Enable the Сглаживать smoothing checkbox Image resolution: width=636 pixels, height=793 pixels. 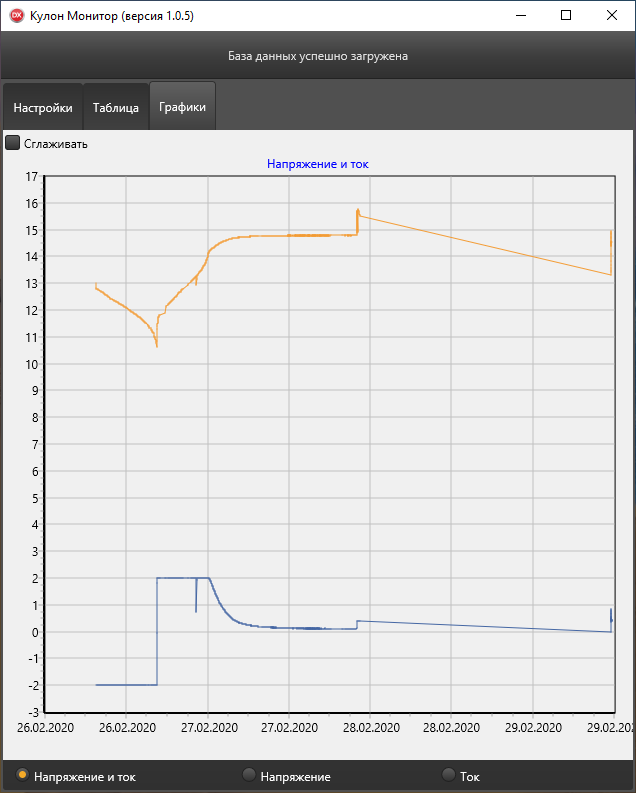13,143
